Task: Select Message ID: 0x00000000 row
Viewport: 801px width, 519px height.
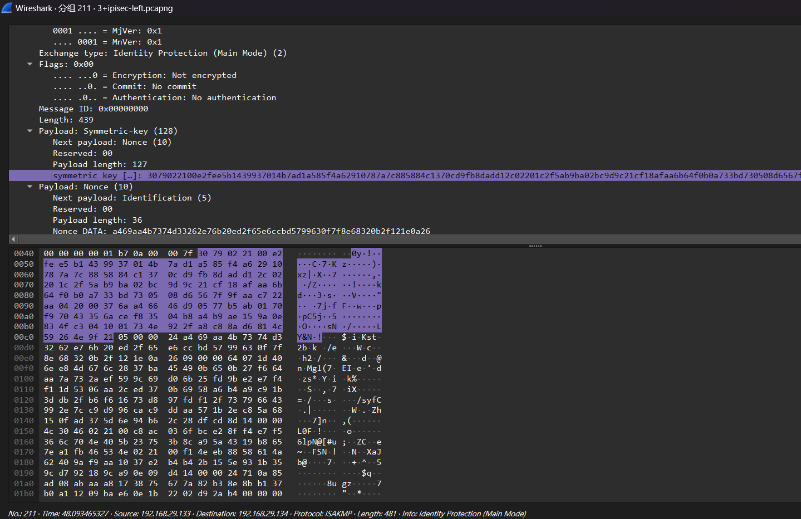Action: tap(93, 109)
